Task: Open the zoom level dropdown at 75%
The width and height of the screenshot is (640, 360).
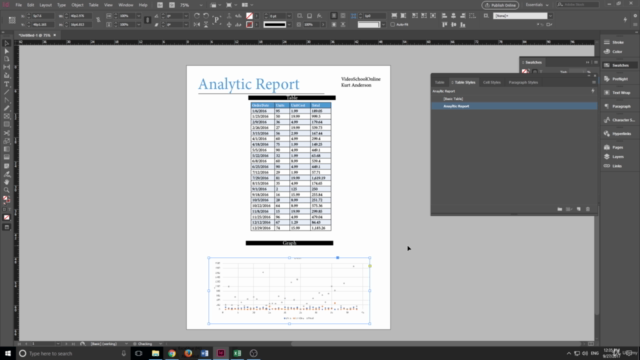Action: 201,5
